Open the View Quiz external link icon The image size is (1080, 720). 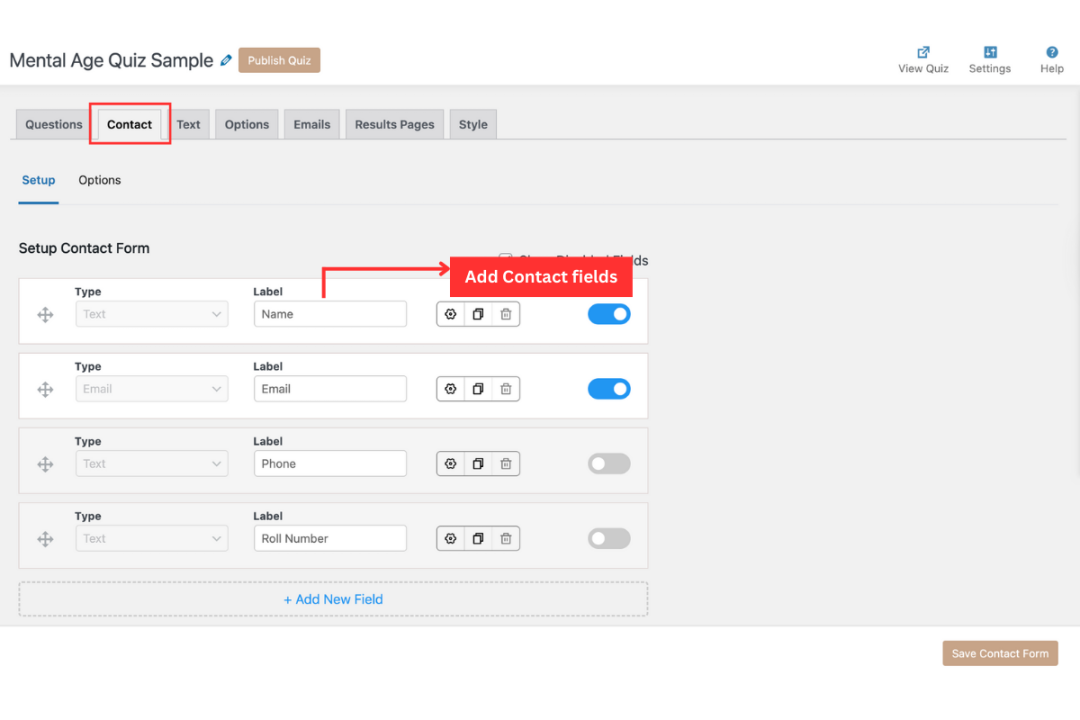(x=923, y=53)
